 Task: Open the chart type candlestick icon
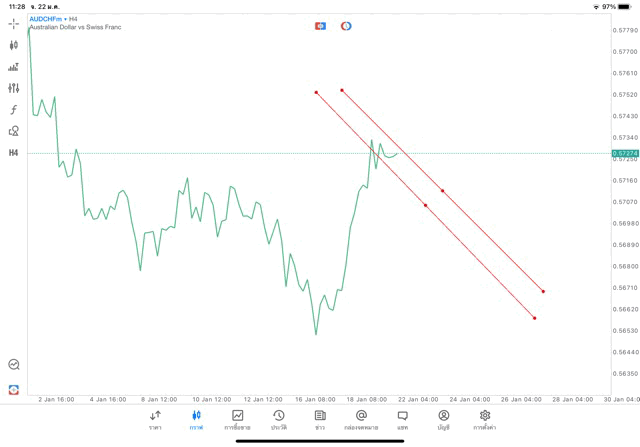[14, 45]
